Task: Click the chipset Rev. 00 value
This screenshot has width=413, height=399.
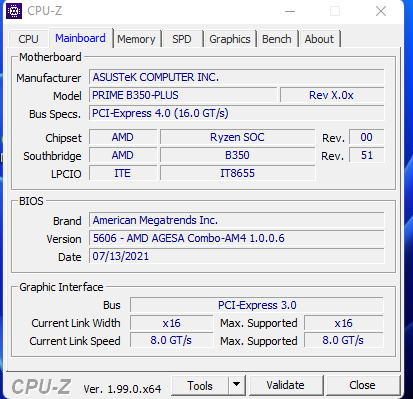Action: (366, 137)
